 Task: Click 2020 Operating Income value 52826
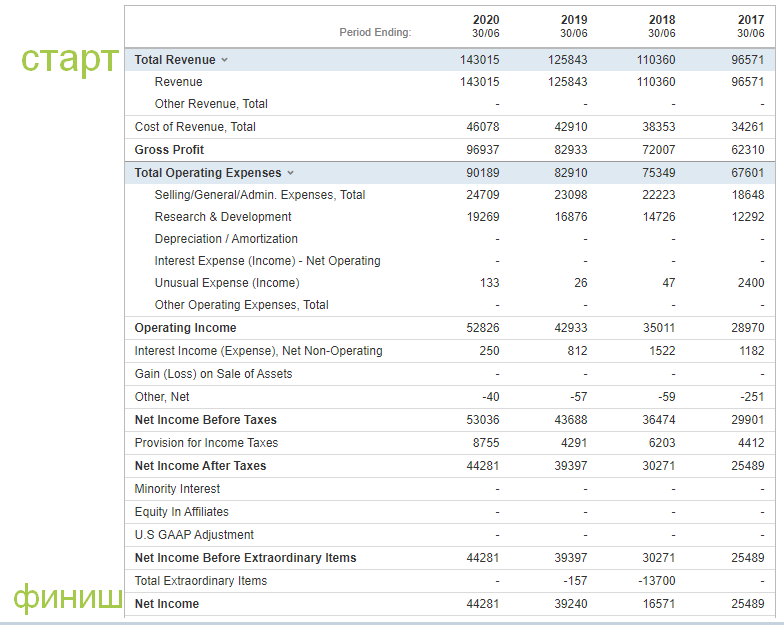(x=483, y=328)
